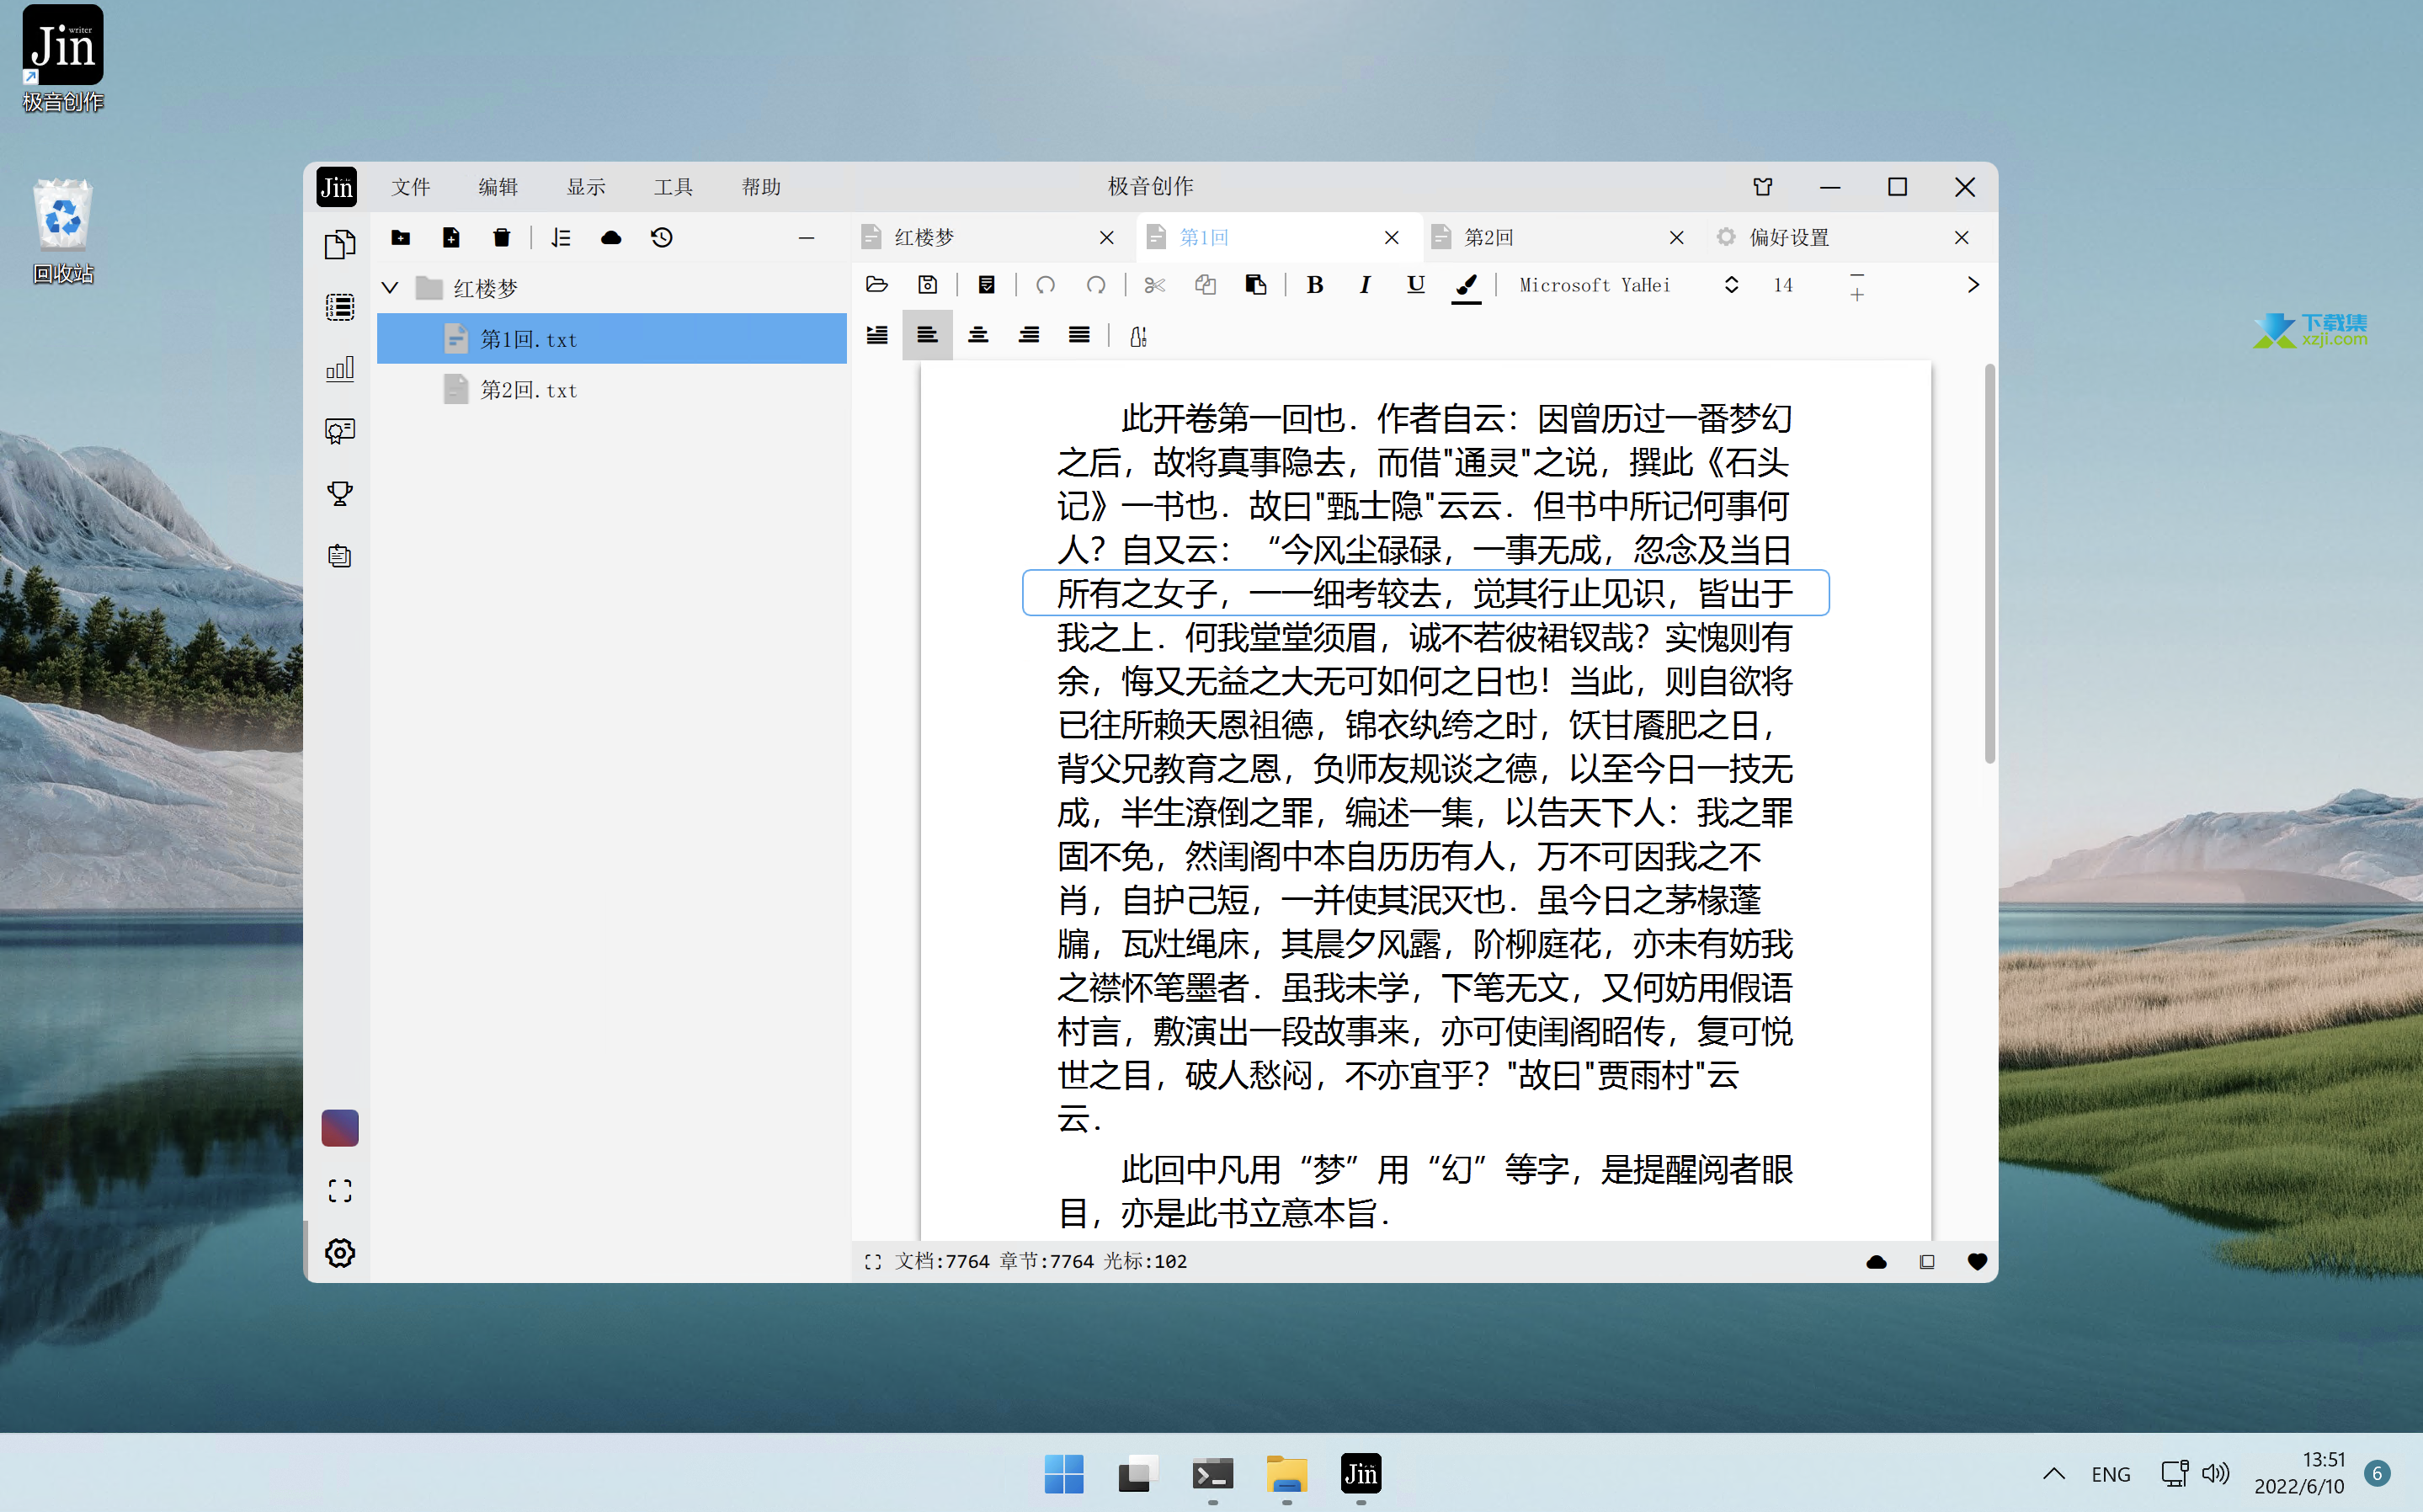
Task: Expand more toolbar options arrow
Action: coord(1972,285)
